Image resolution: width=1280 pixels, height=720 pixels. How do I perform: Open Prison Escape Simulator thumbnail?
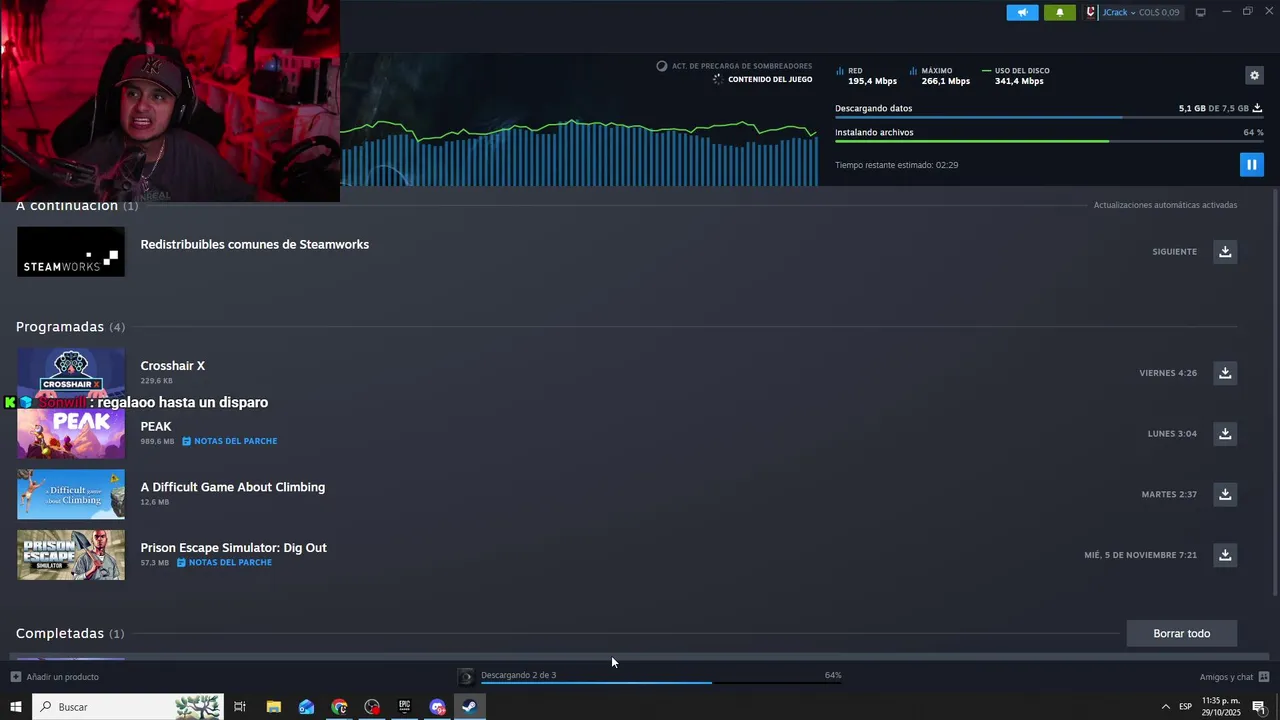point(71,555)
